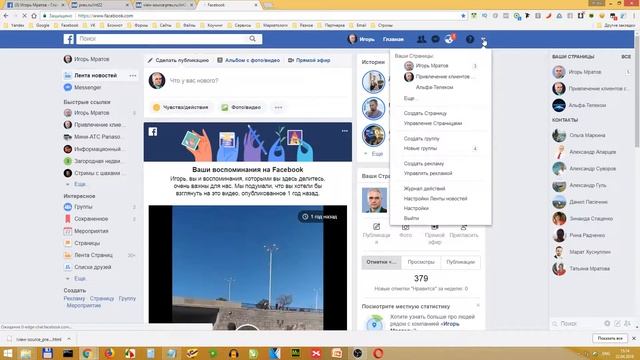Open chat with Татьяна Мратова
Screen dimensions: 640x360
(588, 269)
